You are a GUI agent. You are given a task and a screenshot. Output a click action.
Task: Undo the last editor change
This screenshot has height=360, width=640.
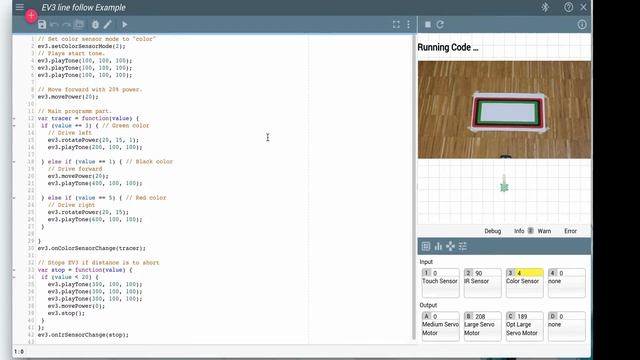coord(54,24)
